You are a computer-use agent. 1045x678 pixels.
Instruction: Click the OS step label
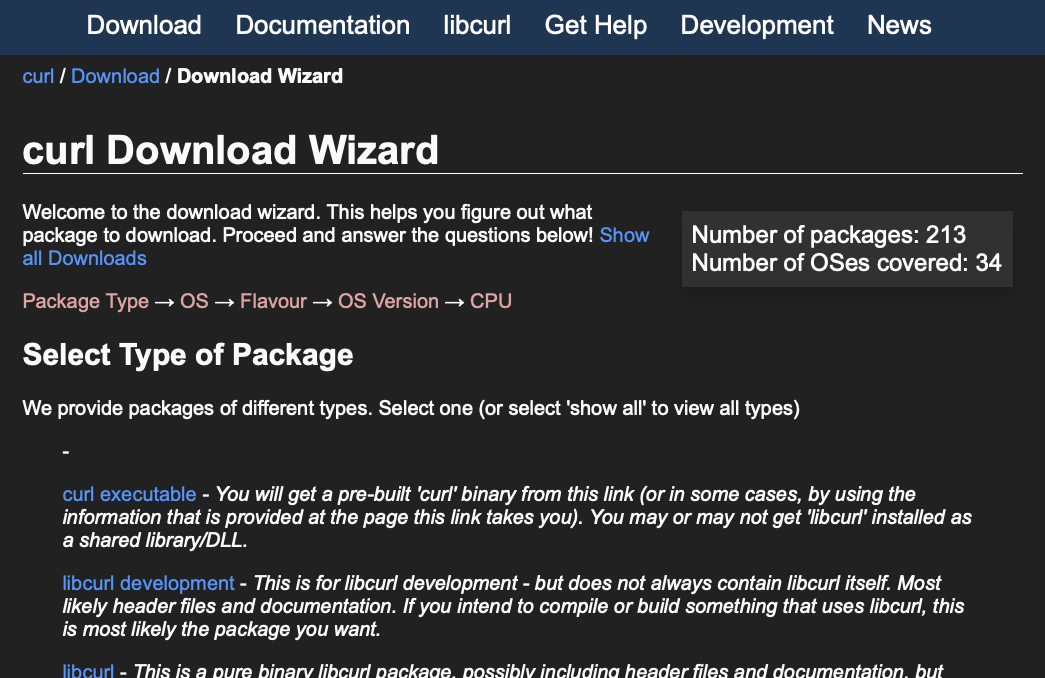tap(194, 301)
